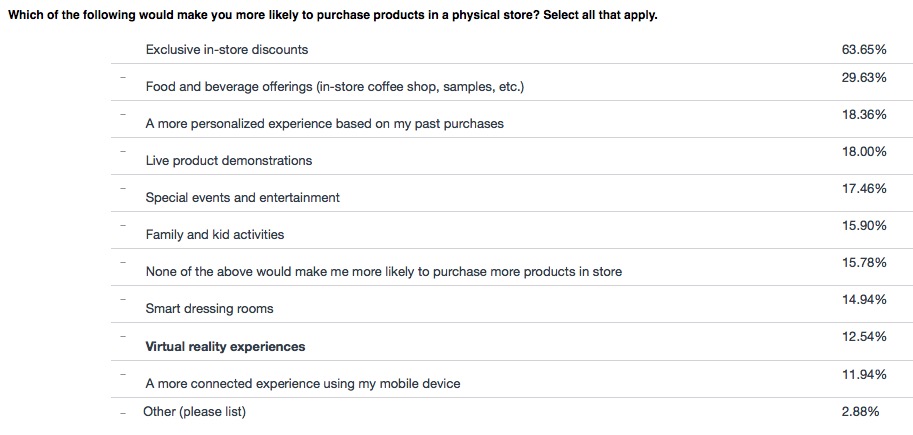
Task: Click the 2.88% percentage value
Action: 860,412
